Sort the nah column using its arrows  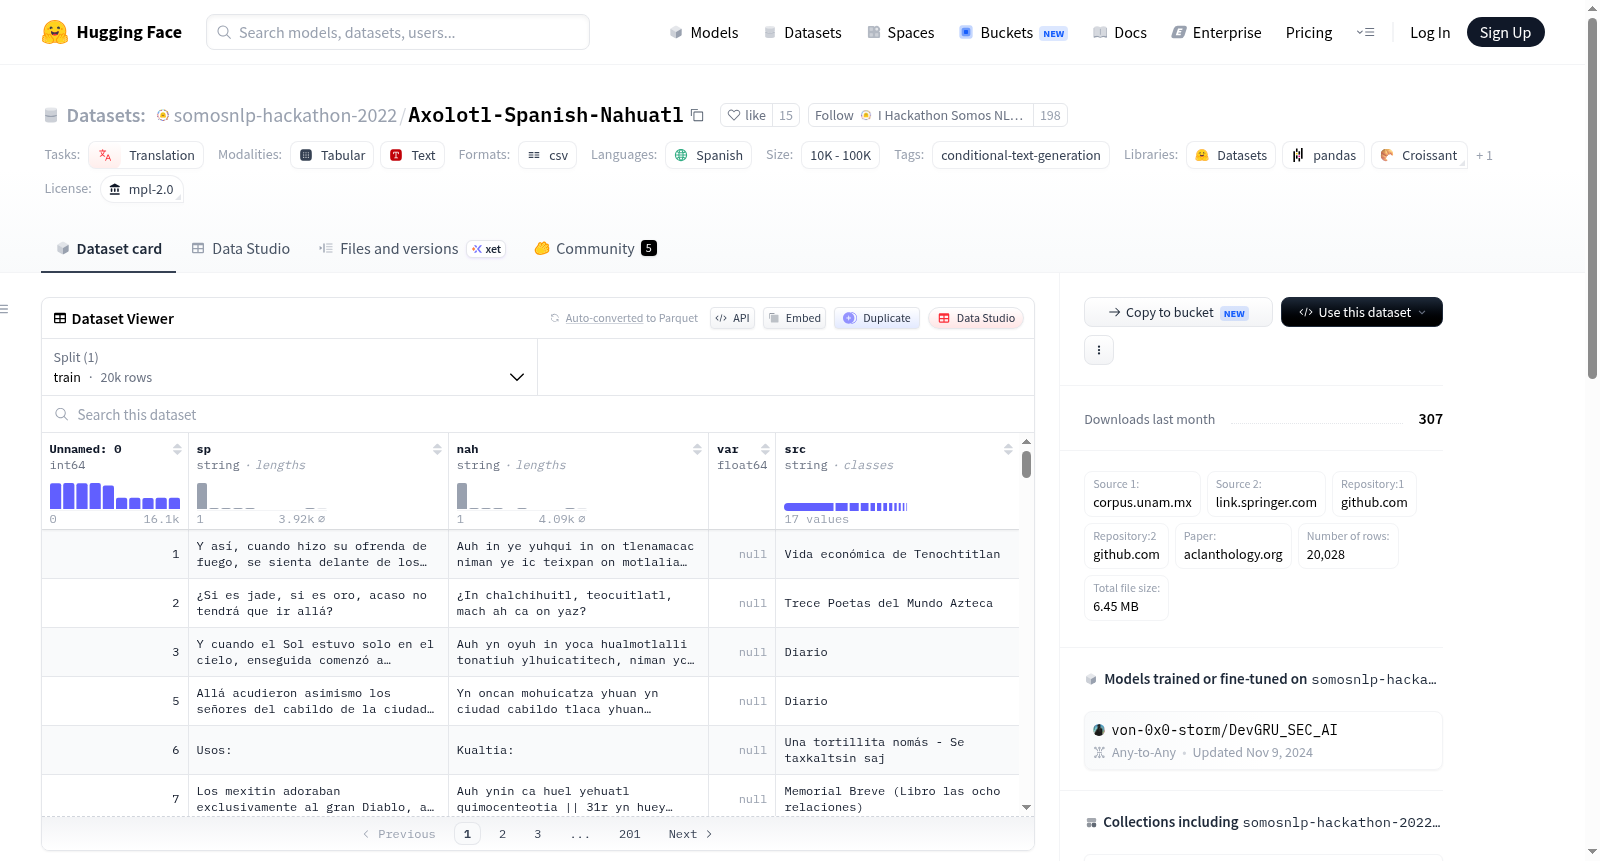click(697, 449)
